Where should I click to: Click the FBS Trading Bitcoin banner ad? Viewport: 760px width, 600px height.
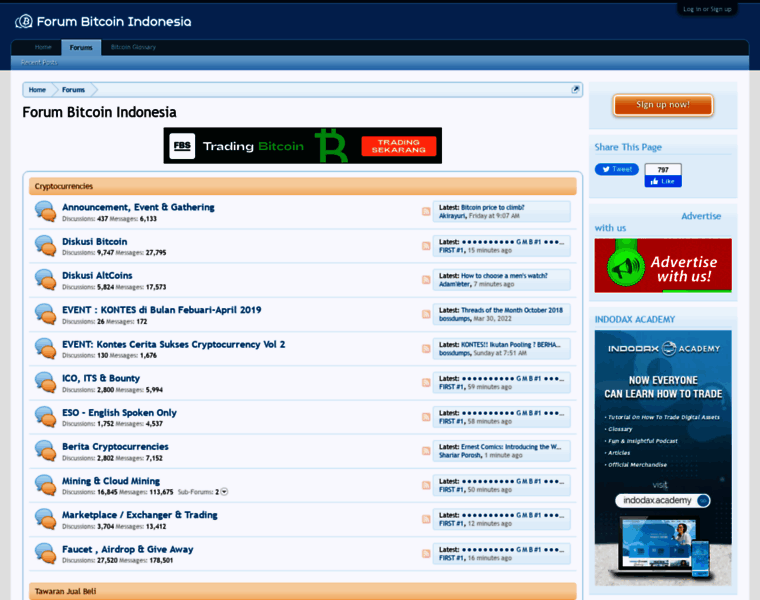(x=302, y=145)
